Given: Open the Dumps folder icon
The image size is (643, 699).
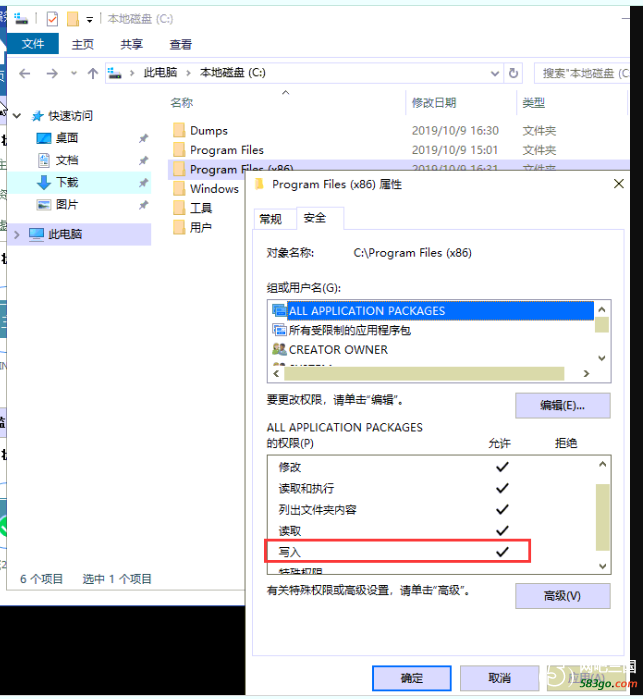Looking at the screenshot, I should 180,131.
